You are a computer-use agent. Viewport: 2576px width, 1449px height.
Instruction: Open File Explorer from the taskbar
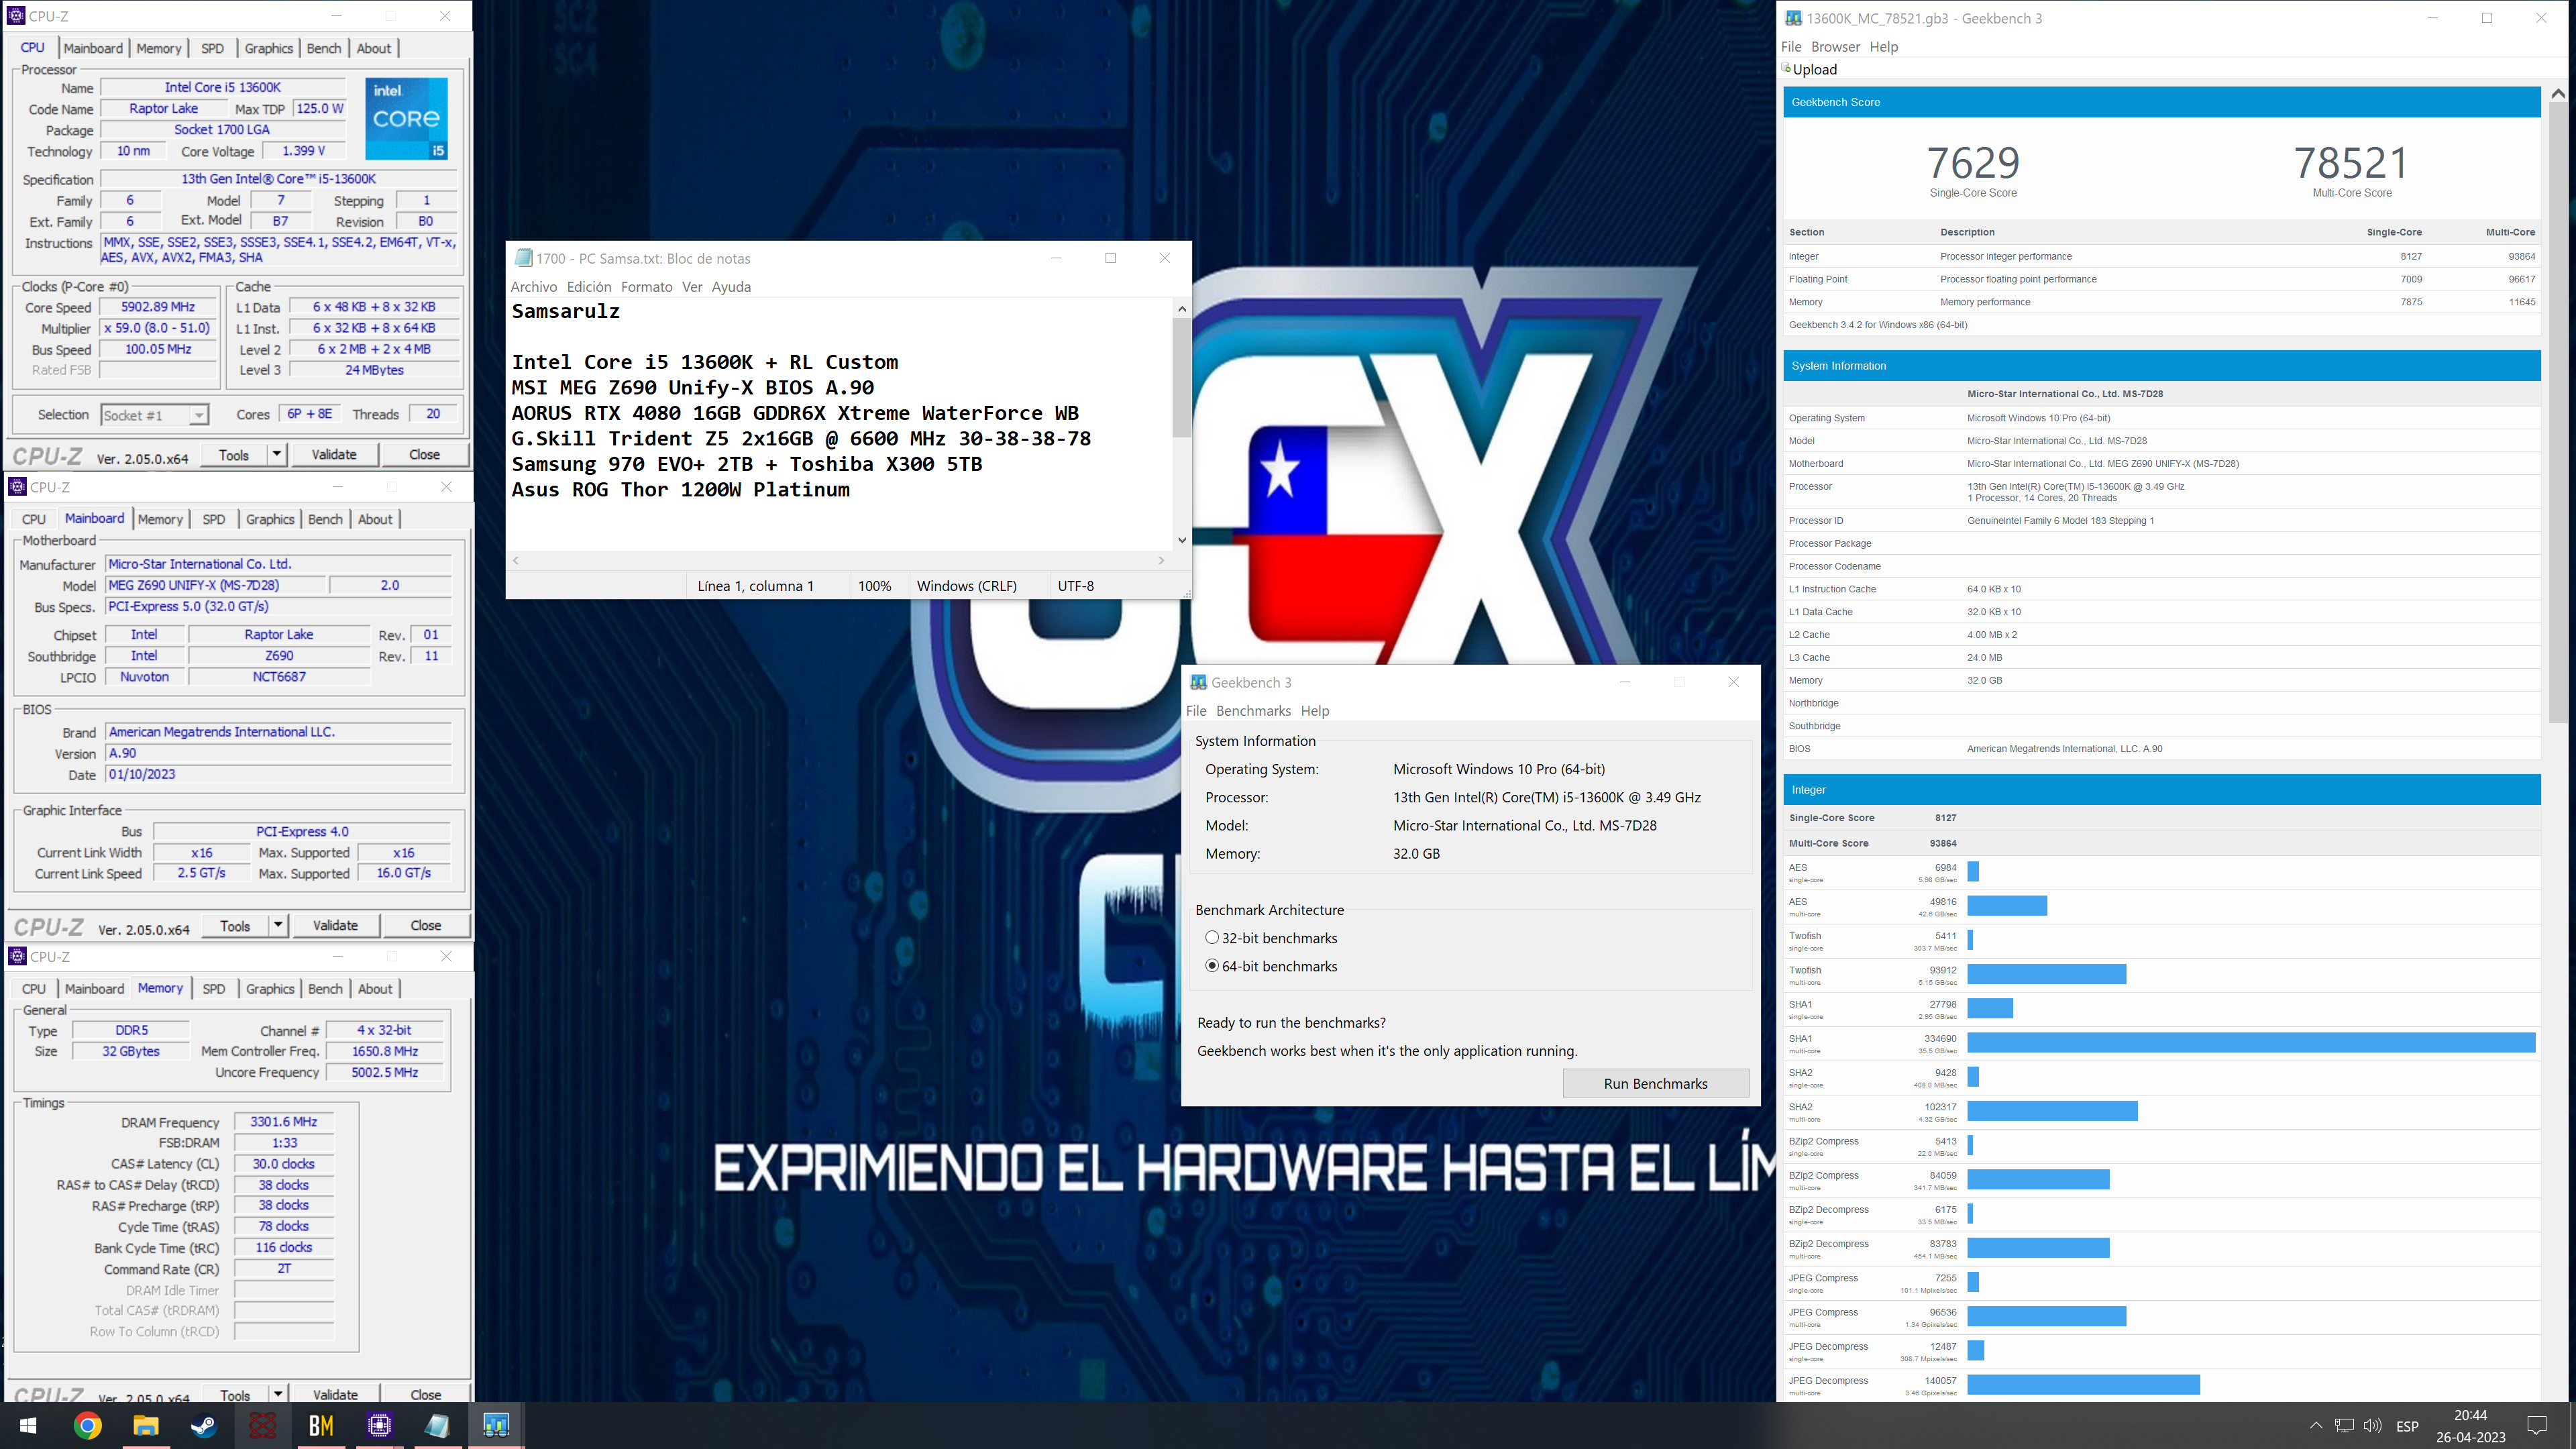146,1425
